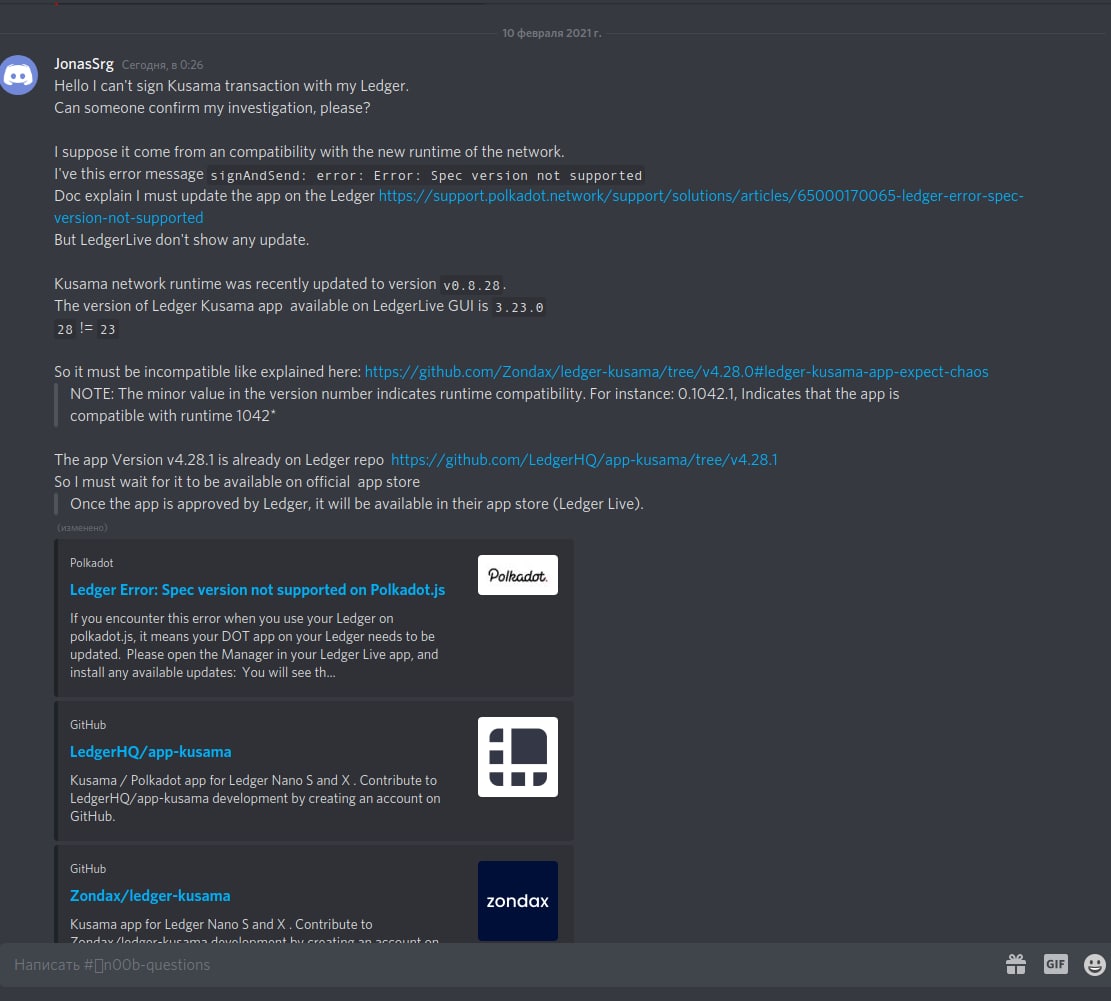
Task: Click JonasSrg's Discord avatar
Action: (x=18, y=74)
